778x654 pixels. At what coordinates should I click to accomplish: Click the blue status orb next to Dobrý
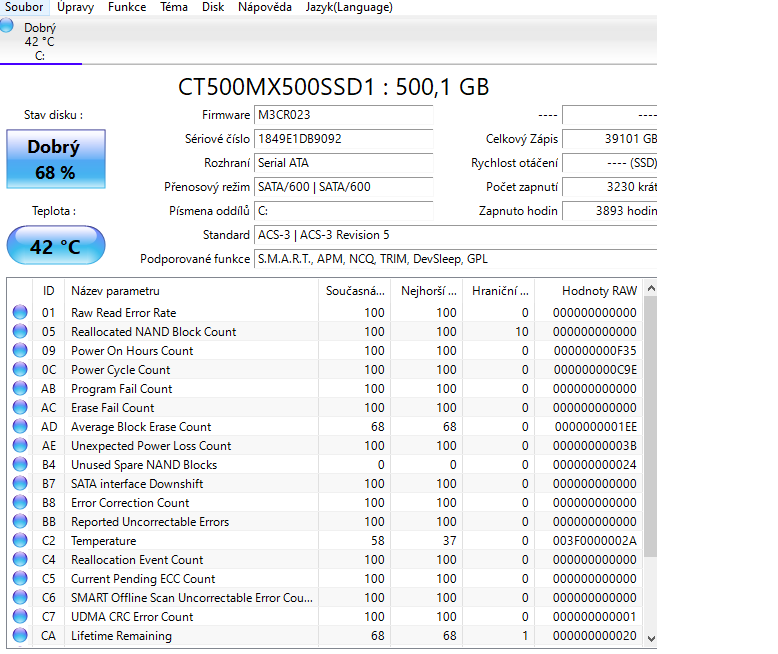tap(7, 25)
